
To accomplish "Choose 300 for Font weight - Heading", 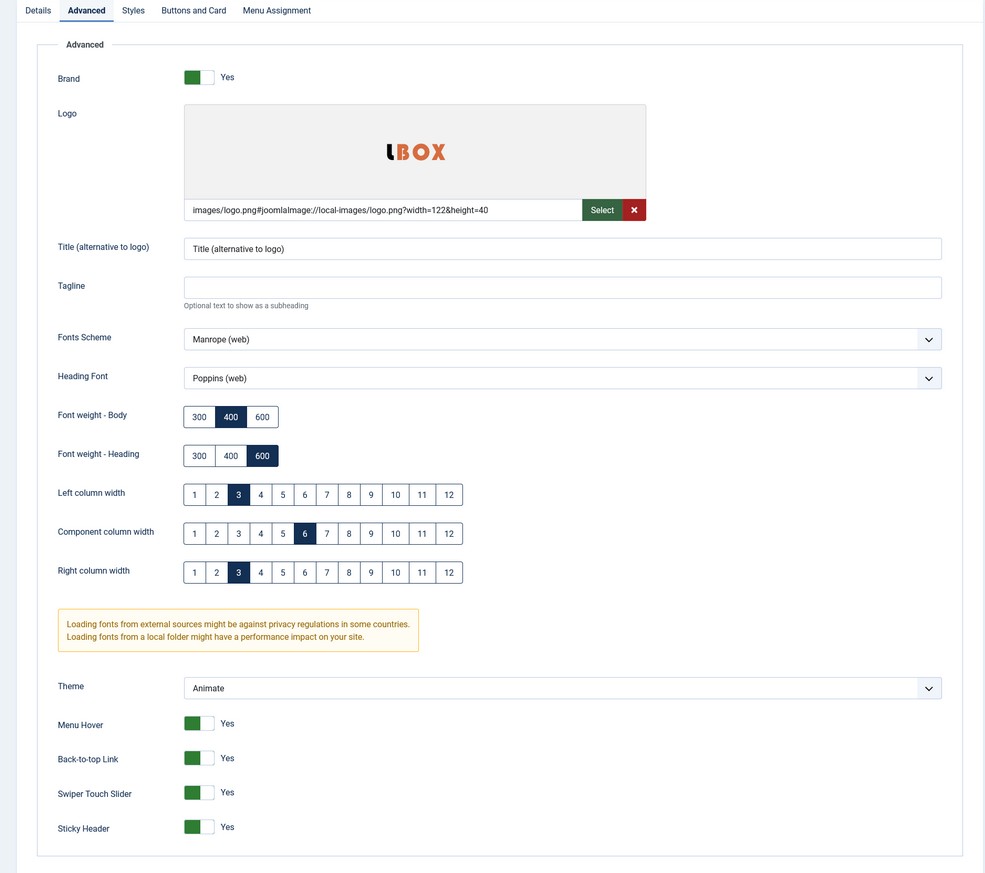I will coord(199,456).
